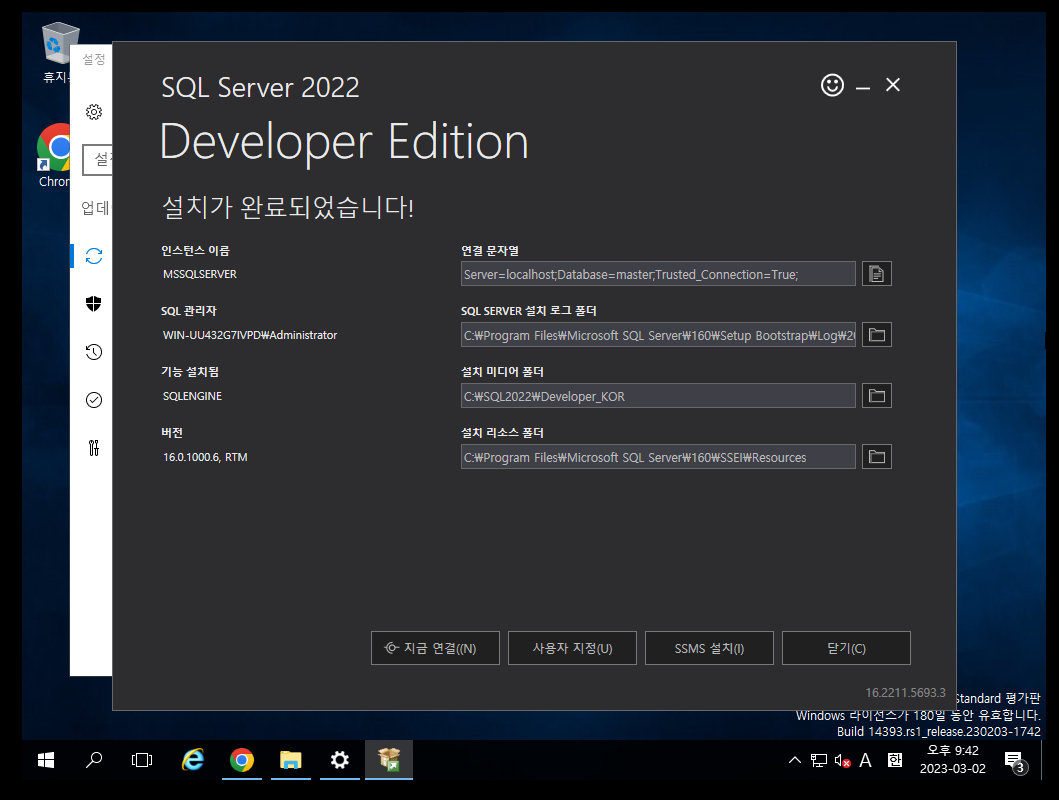Click the C:\SQL2022\Developer_KOR path field
Viewport: 1059px width, 800px height.
pos(658,396)
